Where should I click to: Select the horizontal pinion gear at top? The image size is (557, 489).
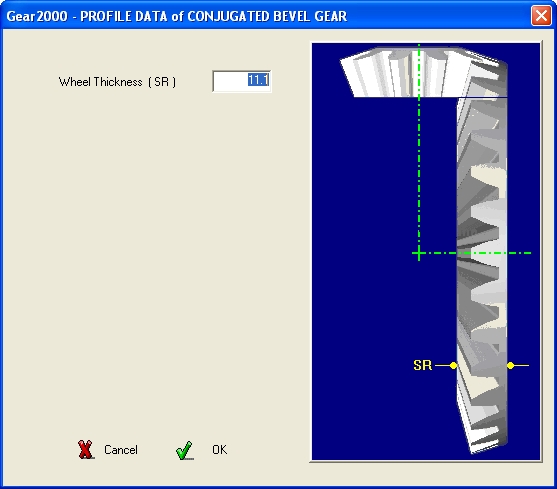423,72
